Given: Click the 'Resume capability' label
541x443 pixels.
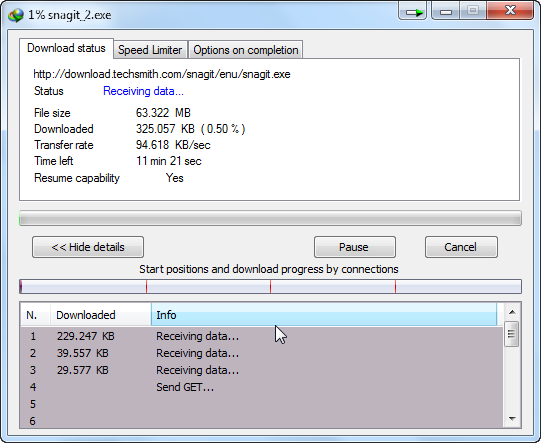Looking at the screenshot, I should (x=77, y=178).
